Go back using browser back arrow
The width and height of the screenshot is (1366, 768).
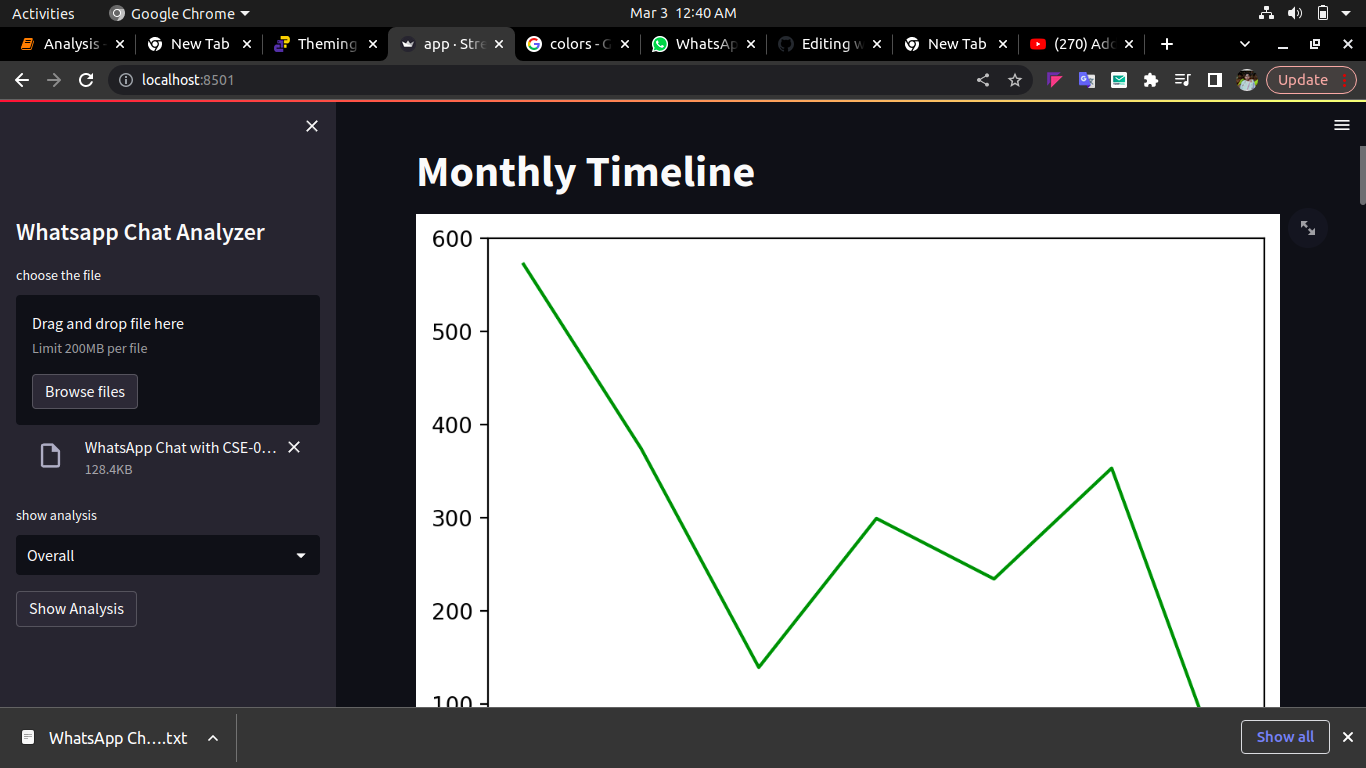click(x=22, y=80)
